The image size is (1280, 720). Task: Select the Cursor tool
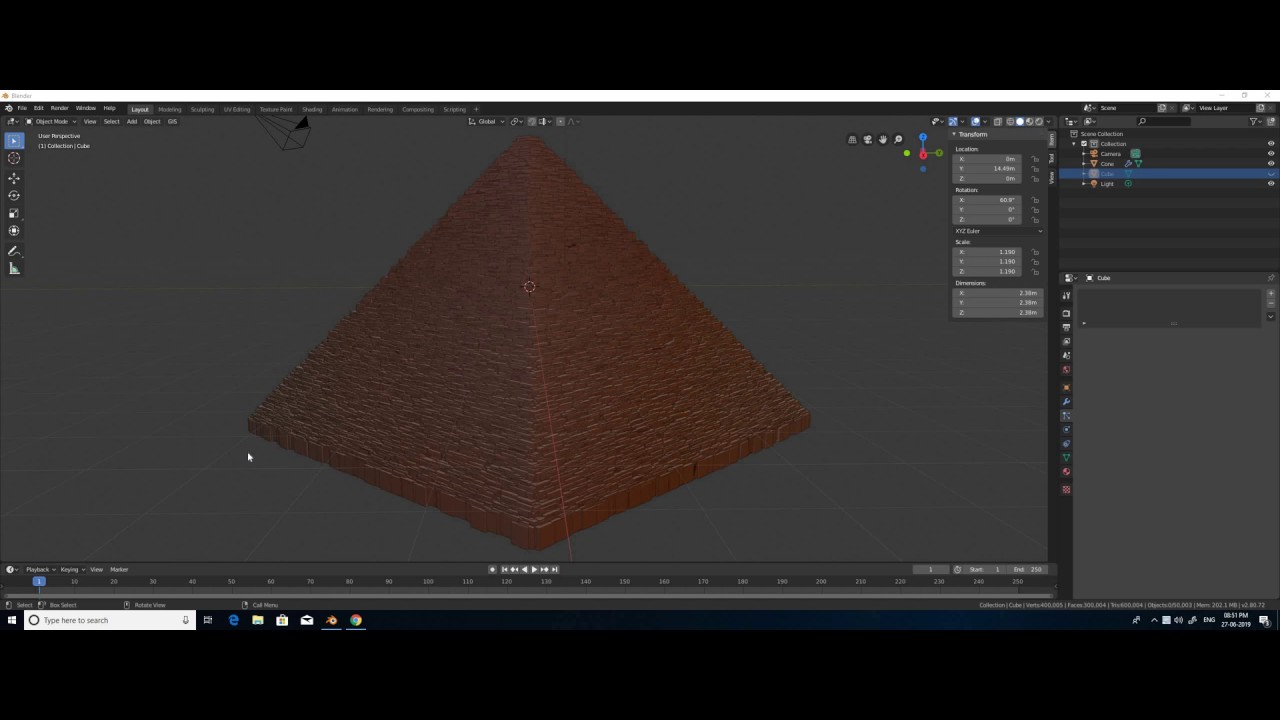[x=14, y=158]
